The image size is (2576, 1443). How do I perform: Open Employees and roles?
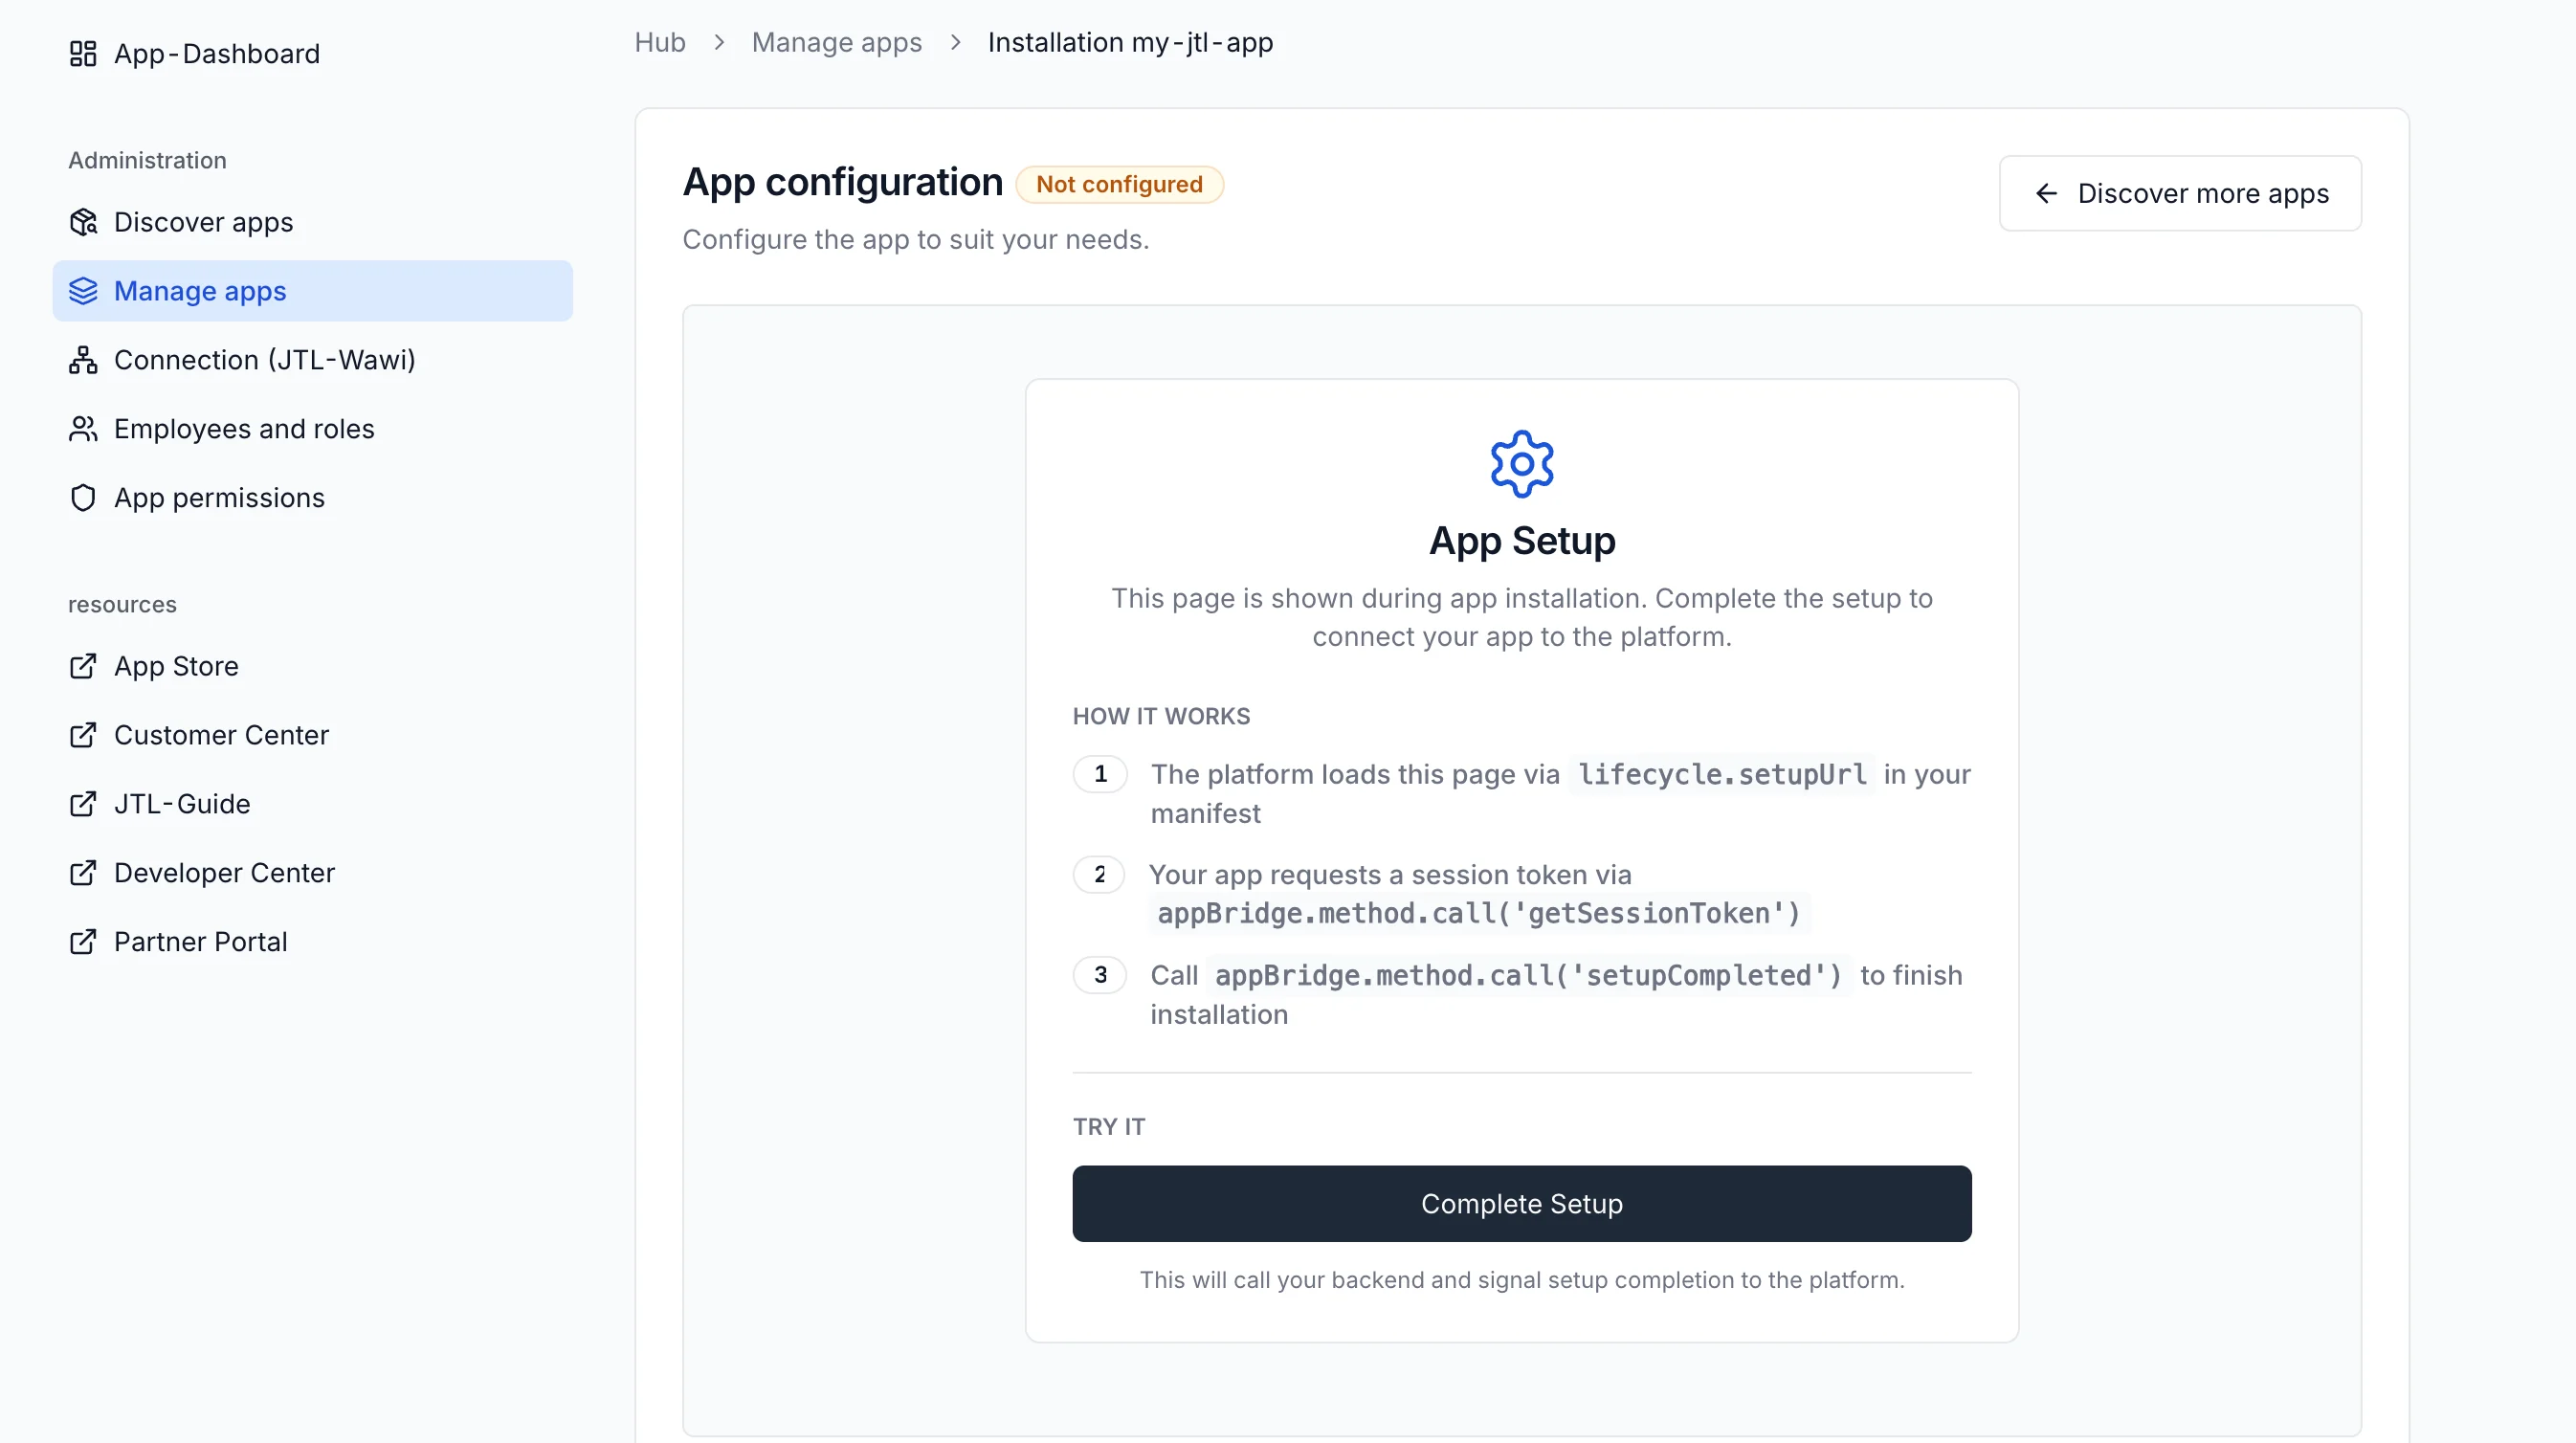(x=312, y=429)
